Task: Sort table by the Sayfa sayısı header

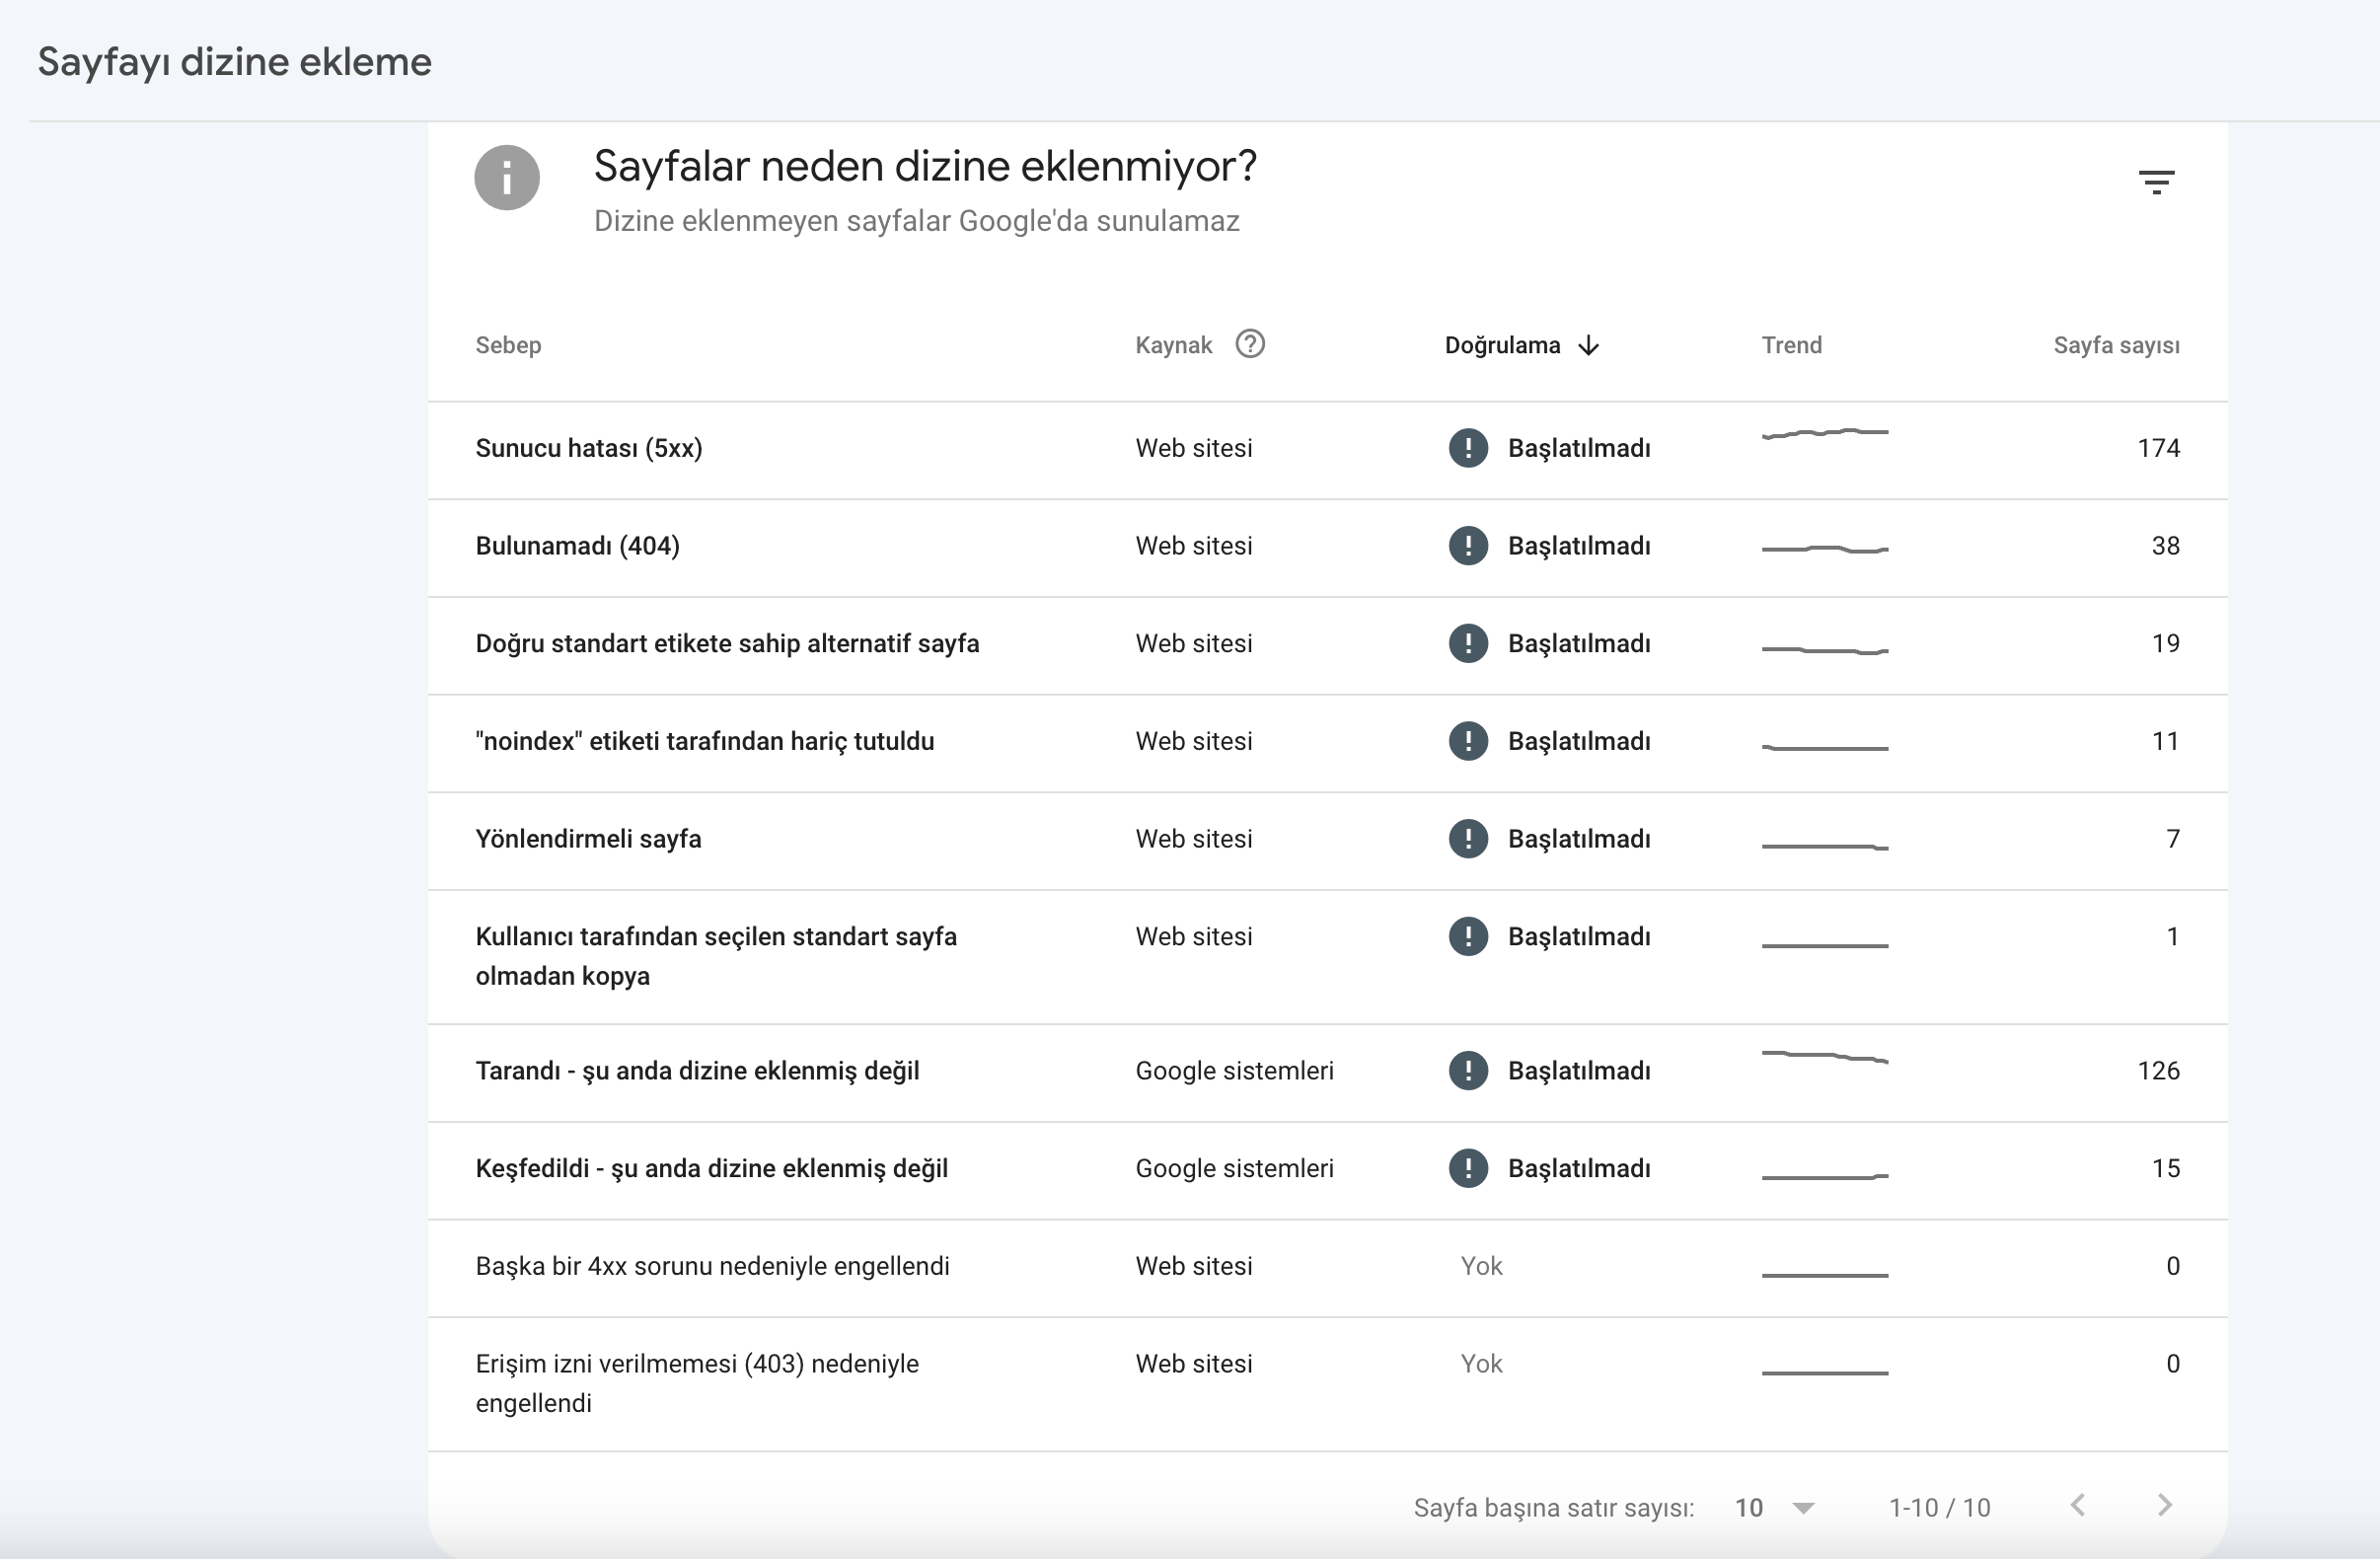Action: point(2116,345)
